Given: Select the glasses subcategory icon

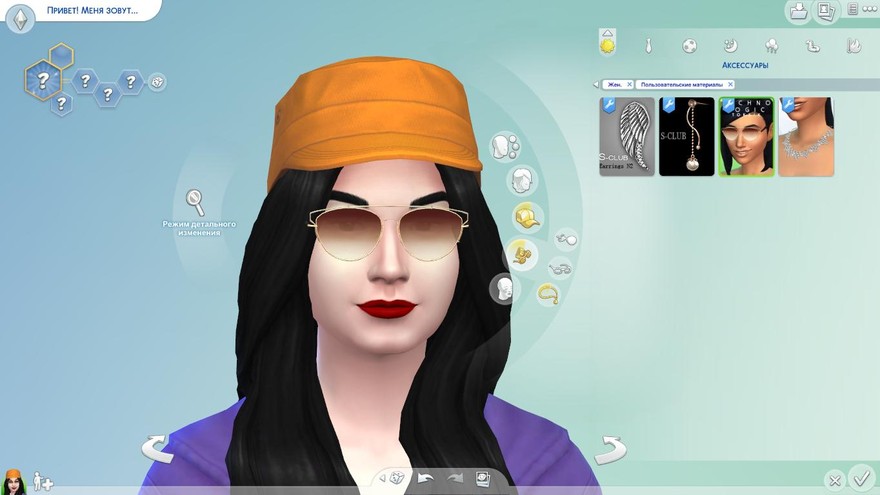Looking at the screenshot, I should point(560,268).
